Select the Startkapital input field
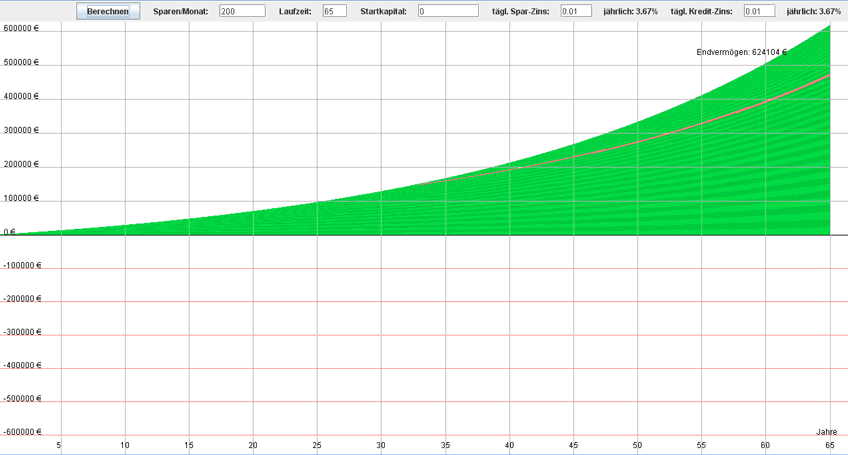The height and width of the screenshot is (455, 848). (448, 11)
